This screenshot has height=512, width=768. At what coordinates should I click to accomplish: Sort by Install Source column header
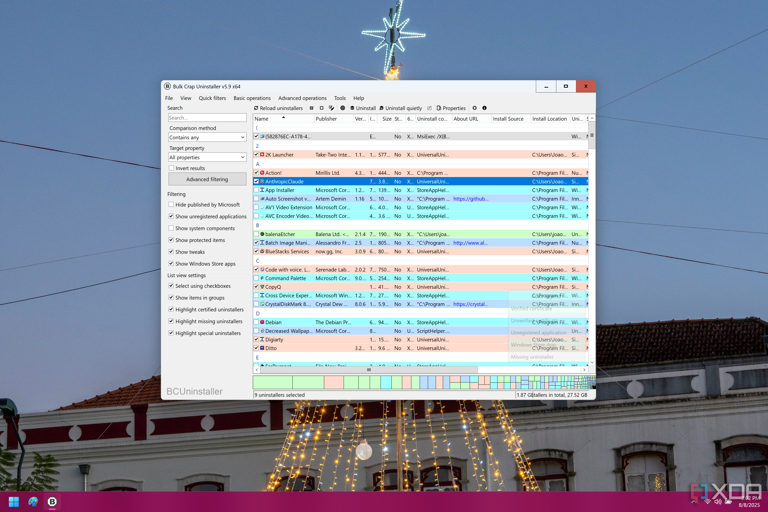point(511,119)
